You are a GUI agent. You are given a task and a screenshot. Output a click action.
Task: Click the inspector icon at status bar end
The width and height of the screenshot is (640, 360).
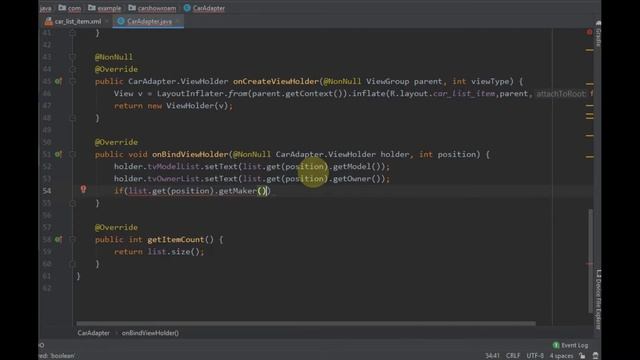[x=596, y=356]
